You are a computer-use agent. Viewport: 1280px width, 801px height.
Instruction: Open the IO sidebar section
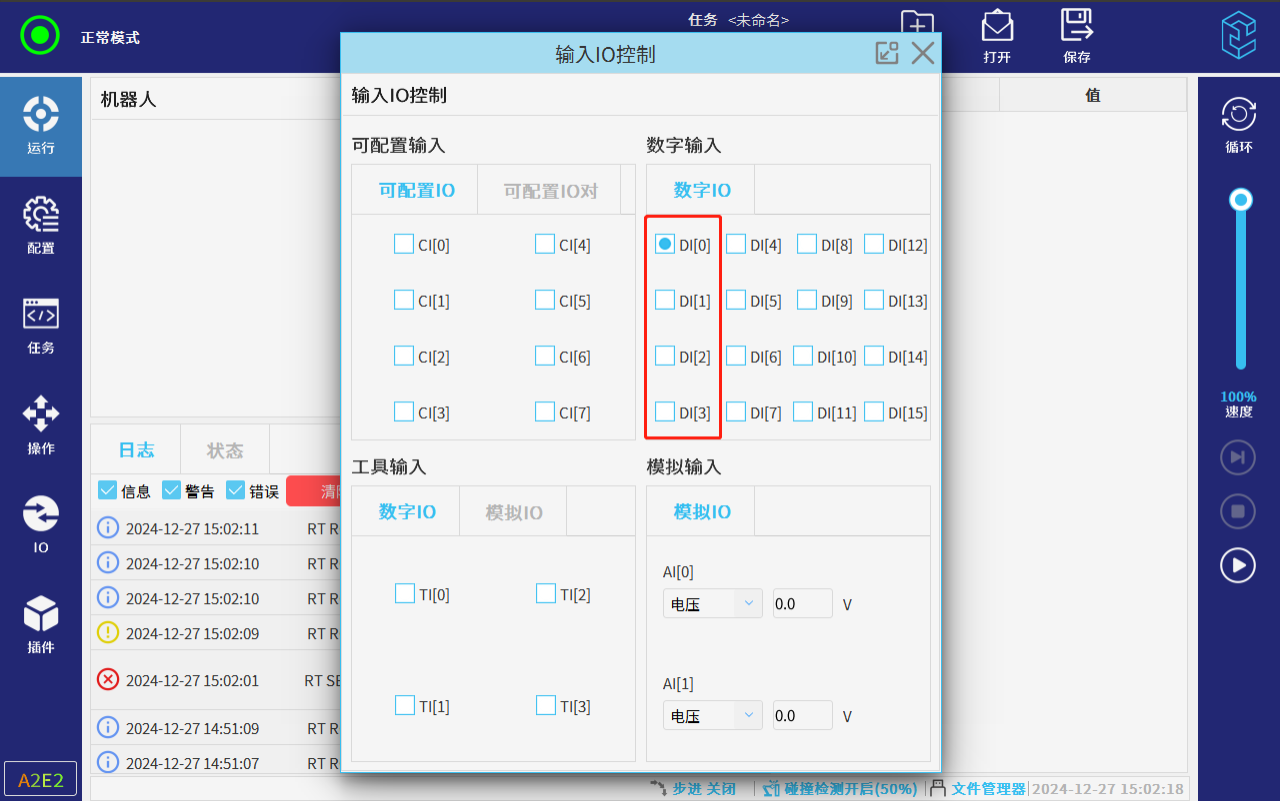40,524
